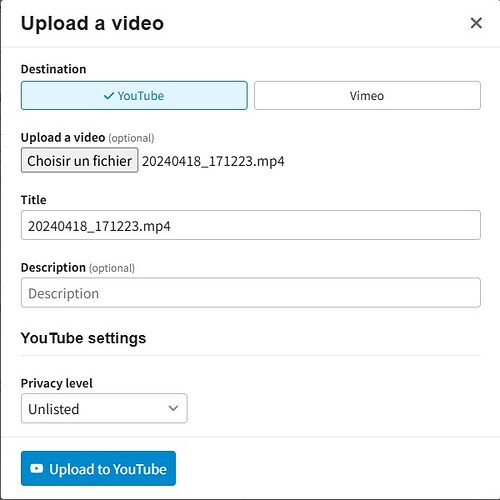Viewport: 500px width, 500px height.
Task: Focus the Description text field
Action: pyautogui.click(x=251, y=293)
